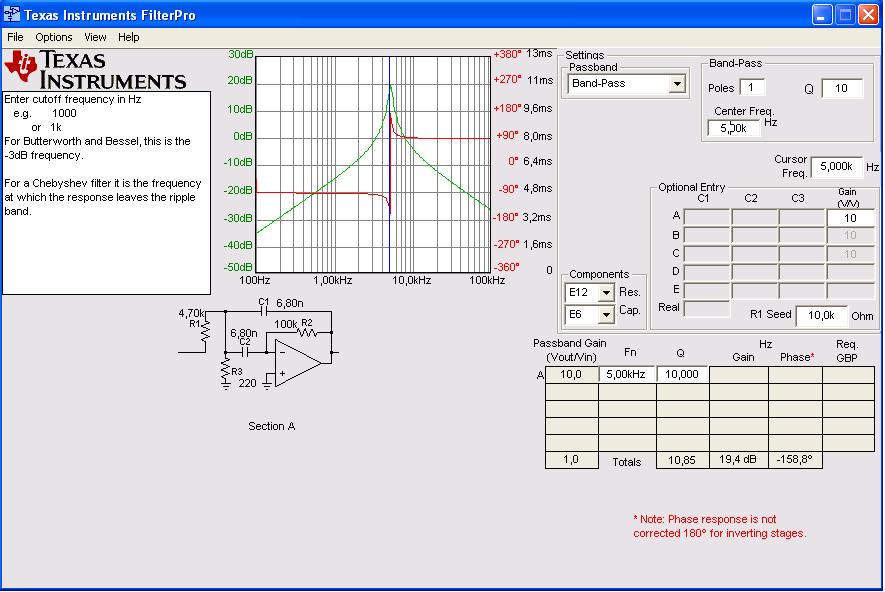Click the Totals phase -158,8° cell
Image resolution: width=885 pixels, height=592 pixels.
point(795,460)
